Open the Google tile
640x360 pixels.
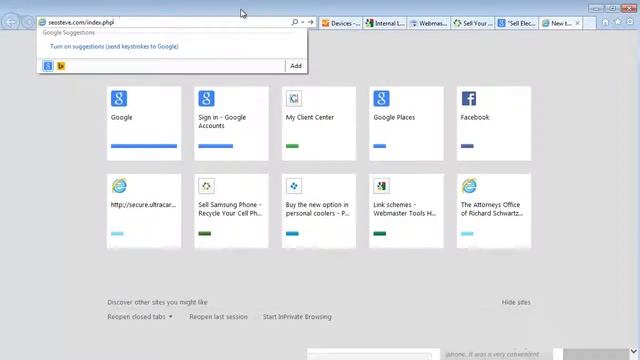144,123
